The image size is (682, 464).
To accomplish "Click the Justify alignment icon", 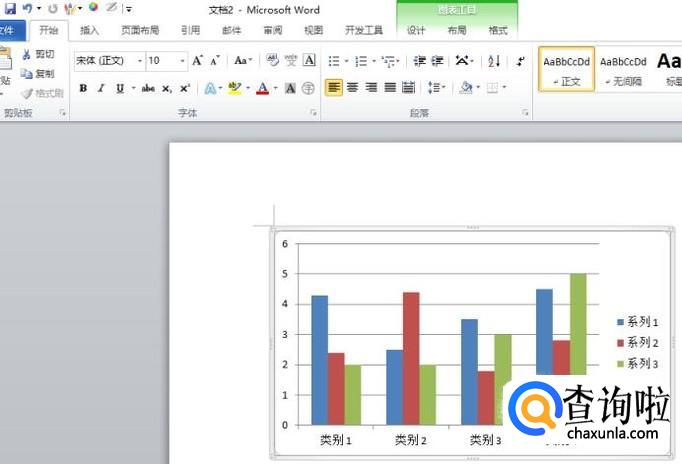I will pyautogui.click(x=390, y=88).
